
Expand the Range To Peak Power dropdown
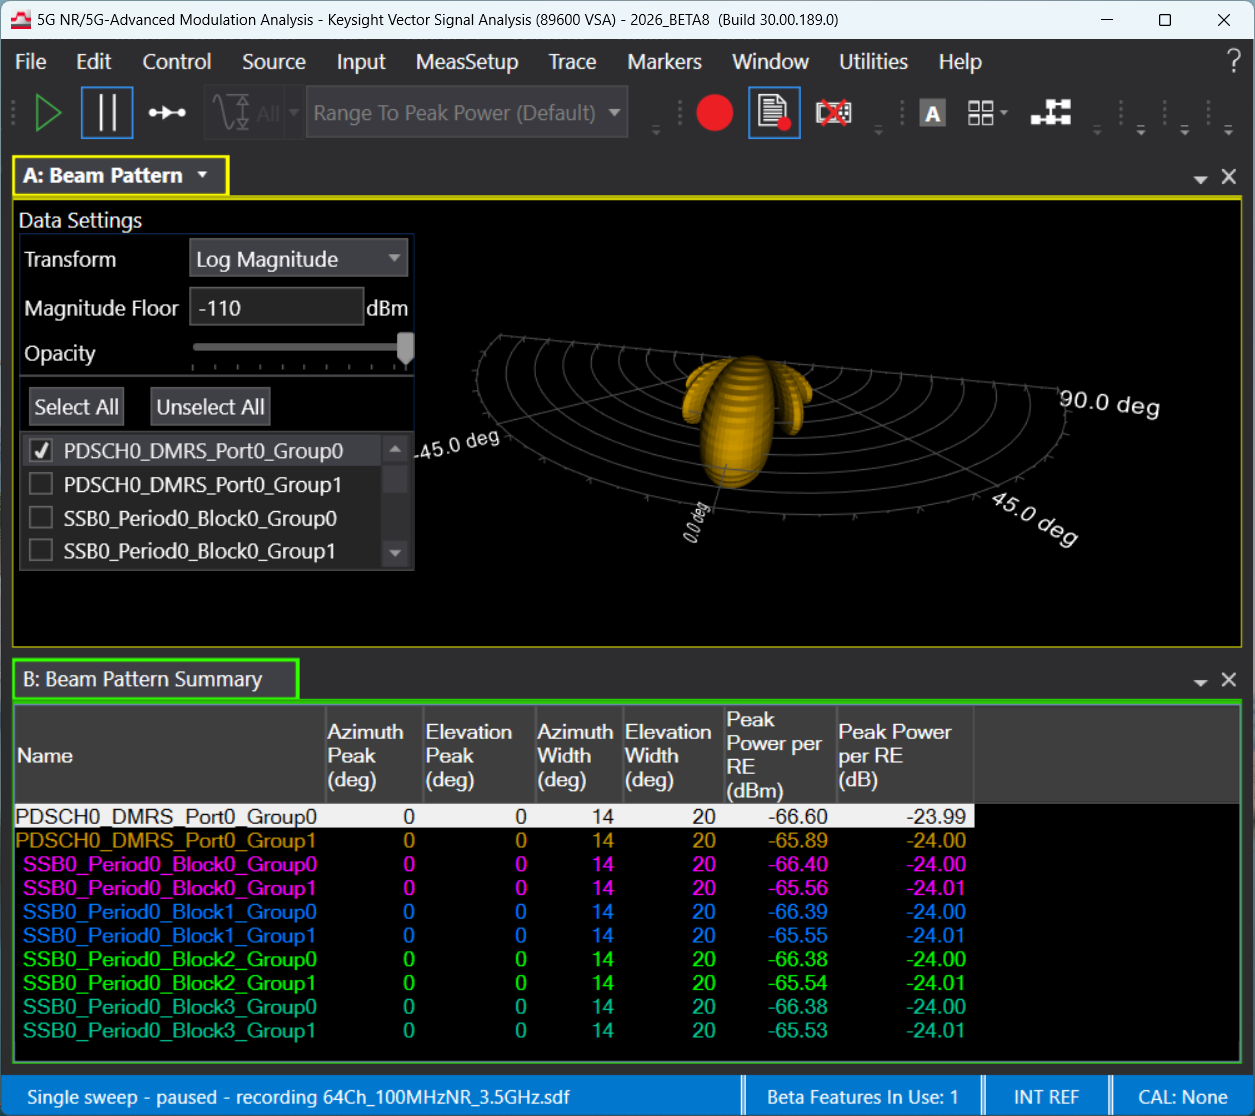tap(466, 113)
